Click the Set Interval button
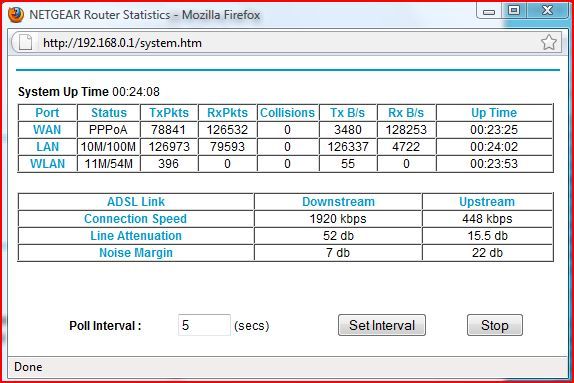Image resolution: width=574 pixels, height=383 pixels. pyautogui.click(x=382, y=325)
